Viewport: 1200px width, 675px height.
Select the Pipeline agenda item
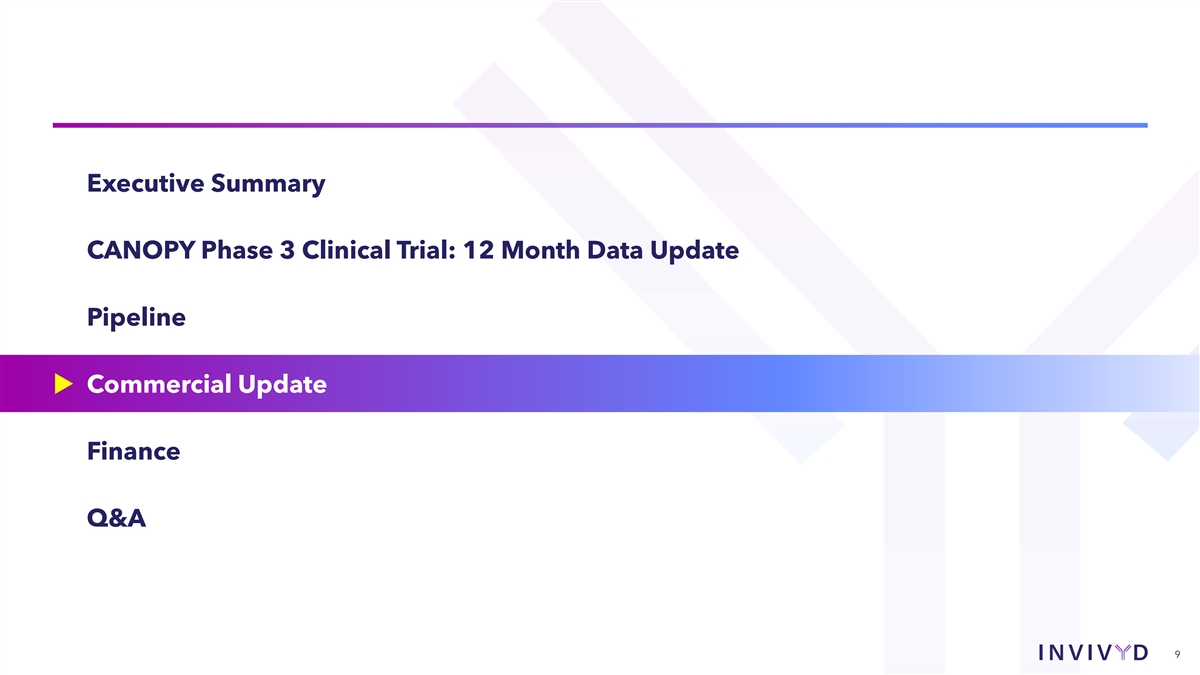[136, 318]
